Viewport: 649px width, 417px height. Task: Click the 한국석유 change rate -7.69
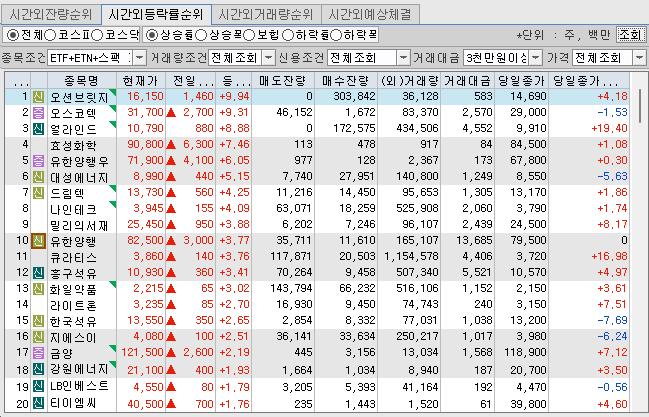(x=612, y=321)
